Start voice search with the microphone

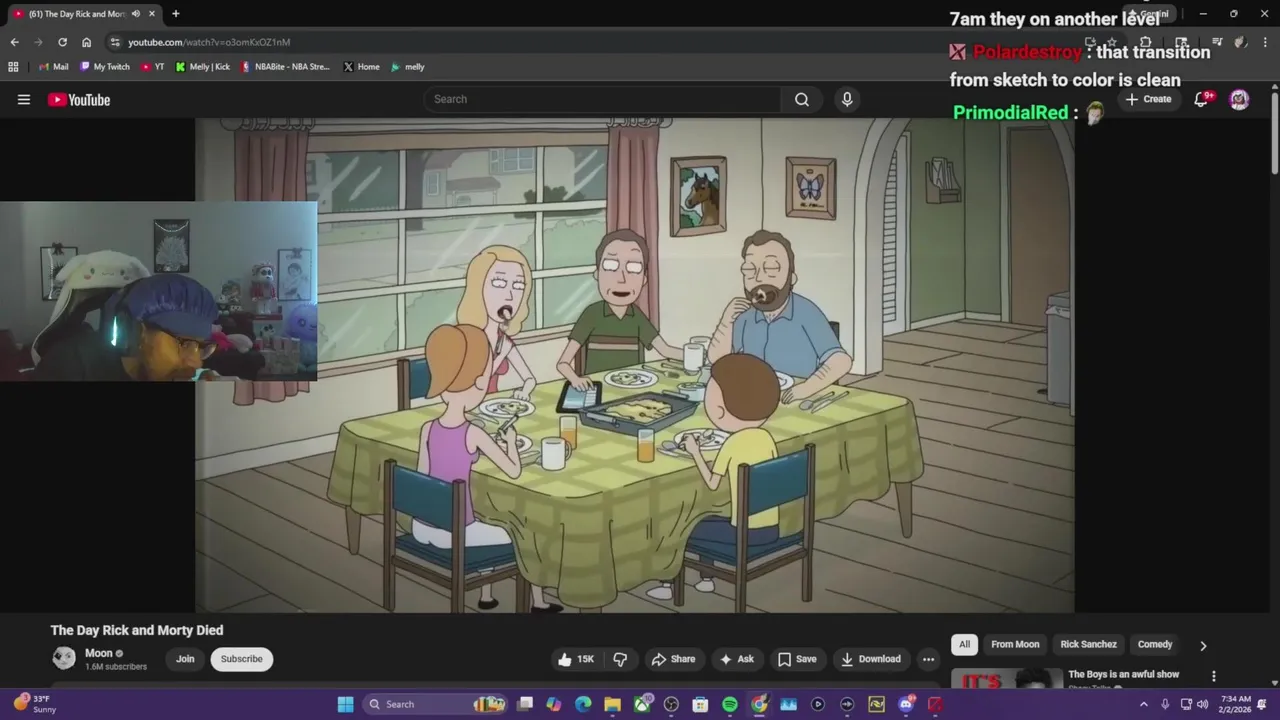pyautogui.click(x=847, y=99)
